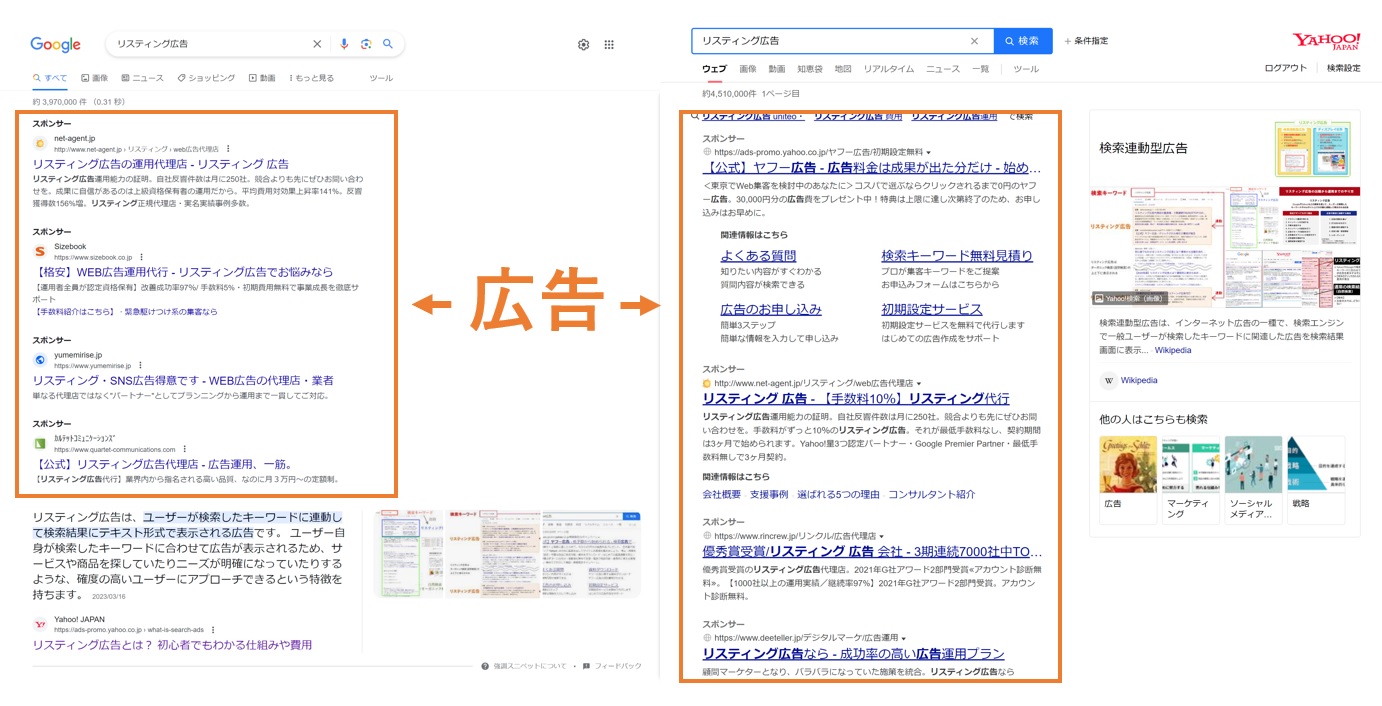Click Google's magnifying glass search icon
Screen dimensions: 1382x706
coord(388,44)
